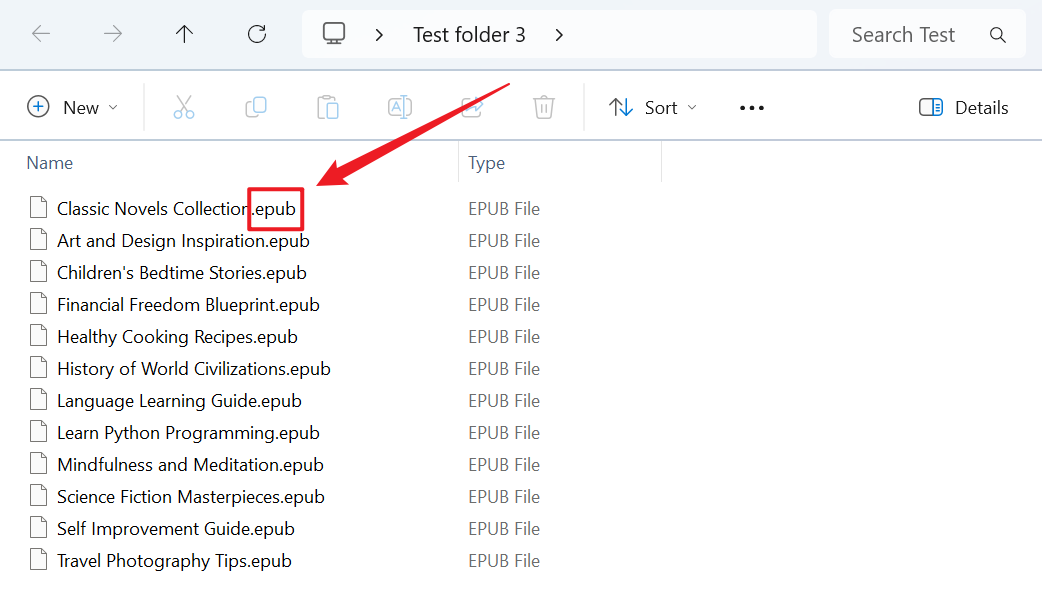Refresh the folder view
The width and height of the screenshot is (1042, 599).
257,33
